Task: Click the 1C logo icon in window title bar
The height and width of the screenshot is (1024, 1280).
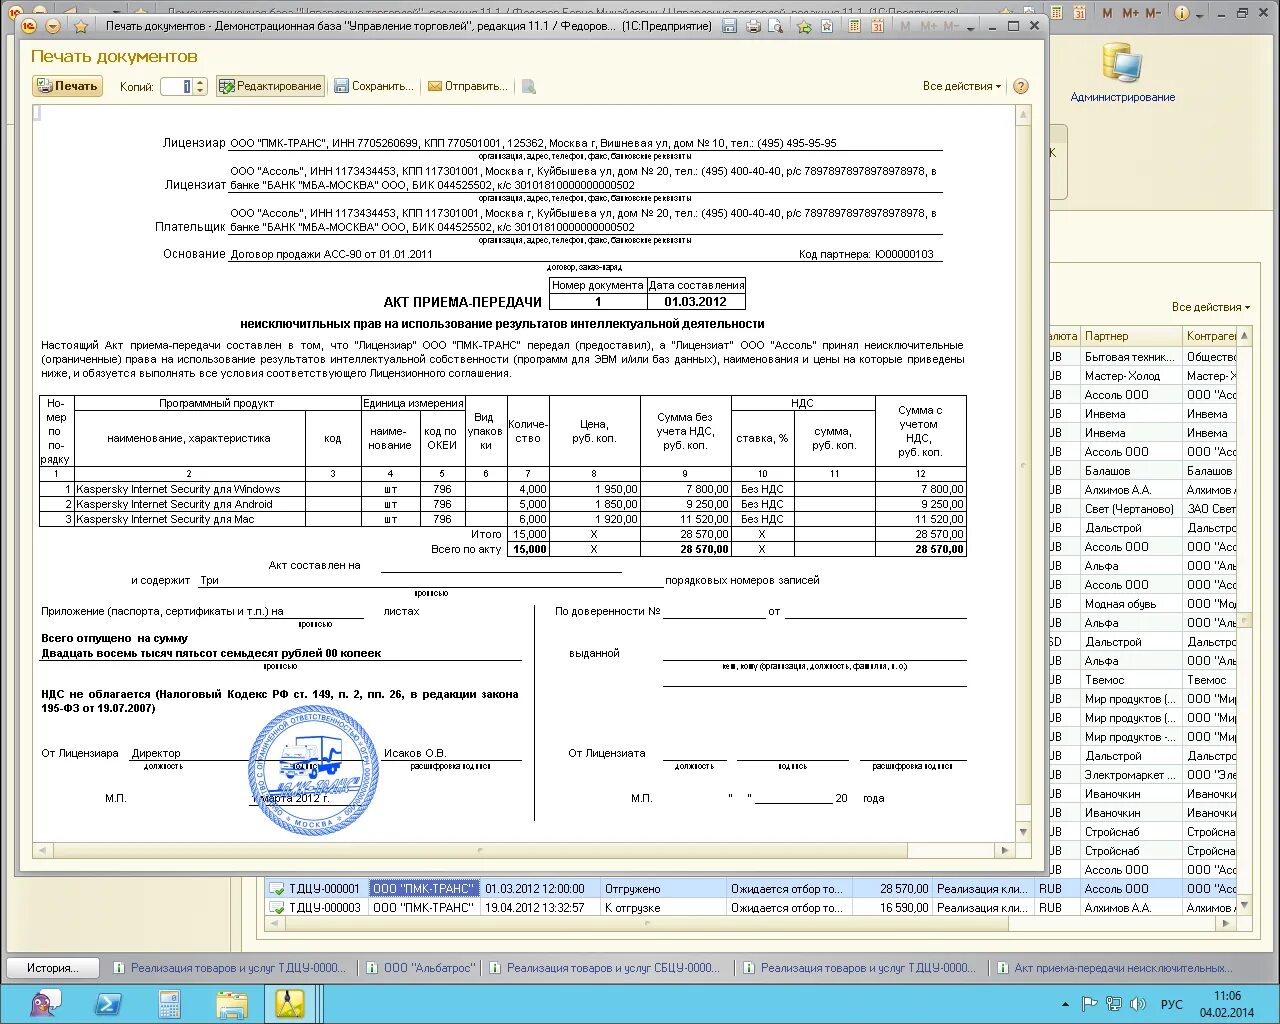Action: tap(30, 26)
